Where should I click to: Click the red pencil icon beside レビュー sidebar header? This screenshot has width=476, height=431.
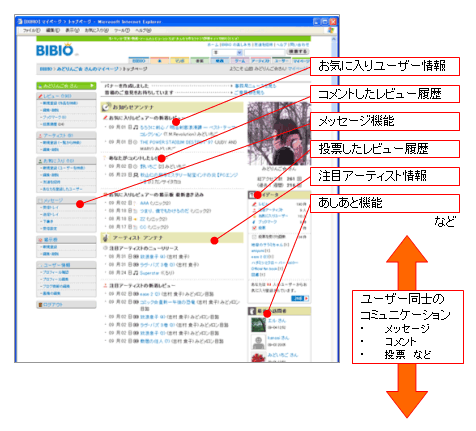click(40, 96)
